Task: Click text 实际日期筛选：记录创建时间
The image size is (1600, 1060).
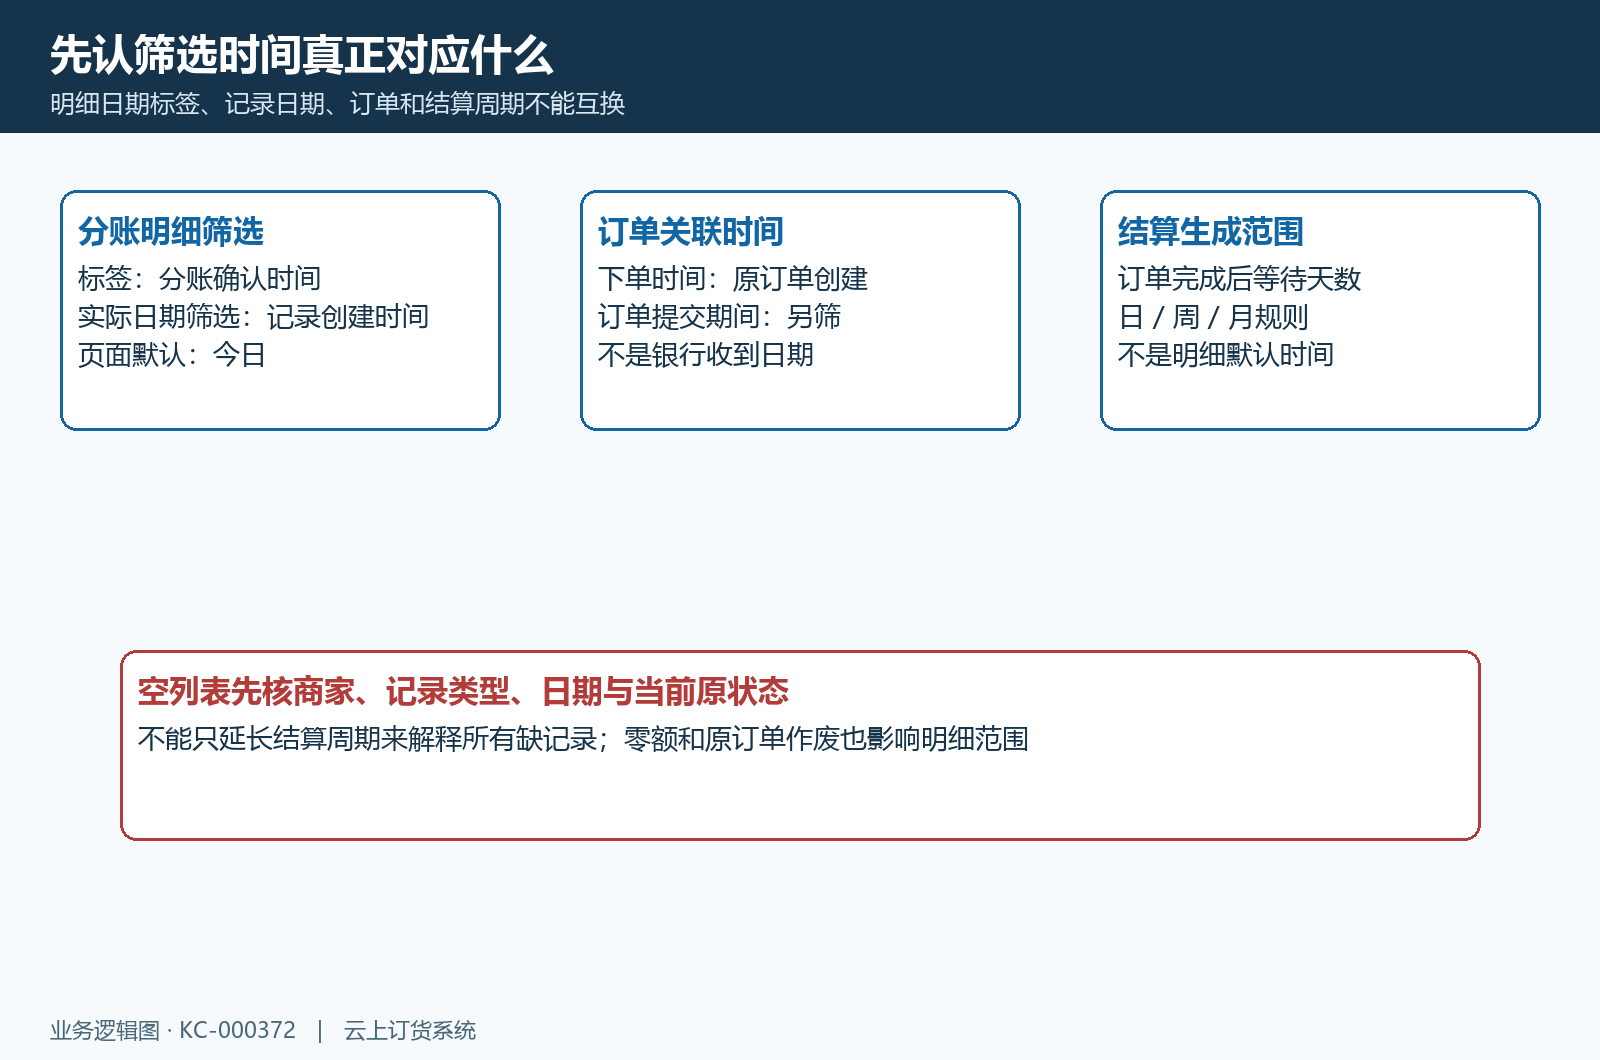Action: [x=253, y=317]
